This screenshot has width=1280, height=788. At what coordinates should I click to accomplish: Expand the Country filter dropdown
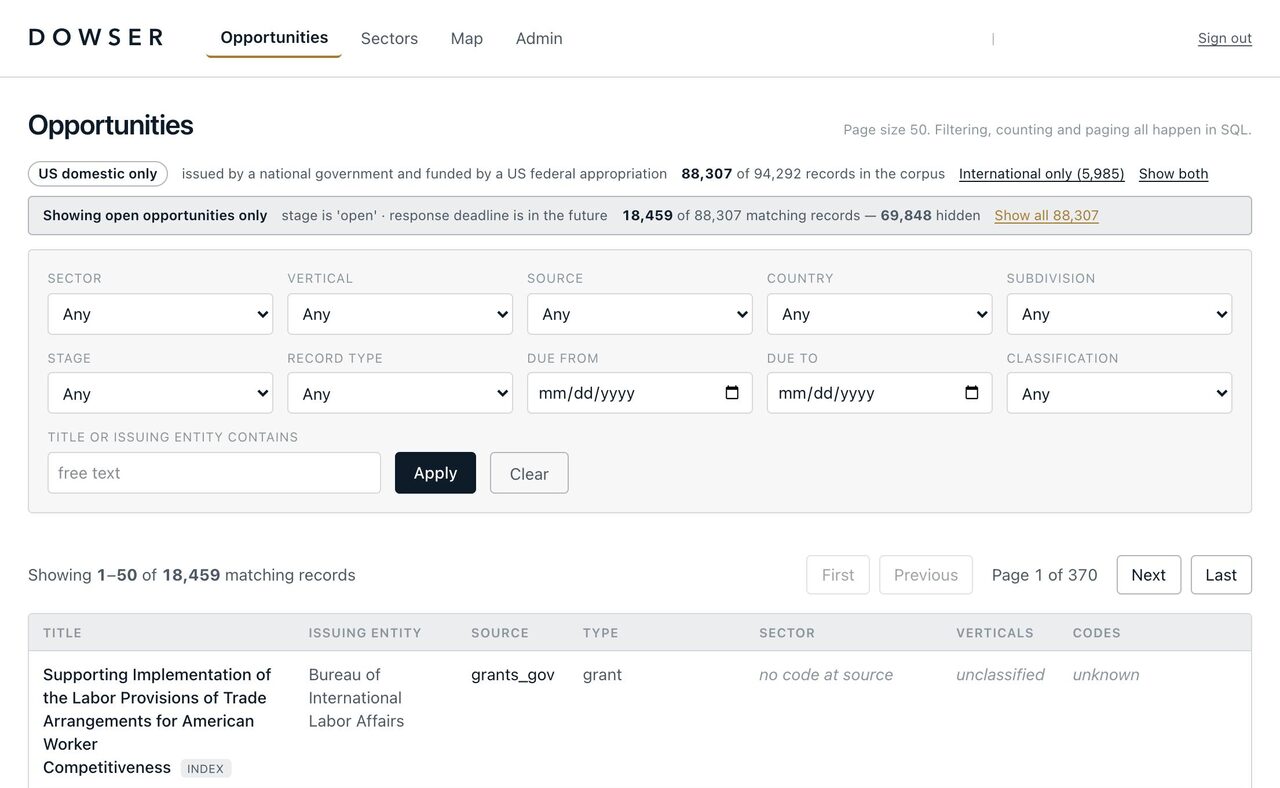(880, 314)
